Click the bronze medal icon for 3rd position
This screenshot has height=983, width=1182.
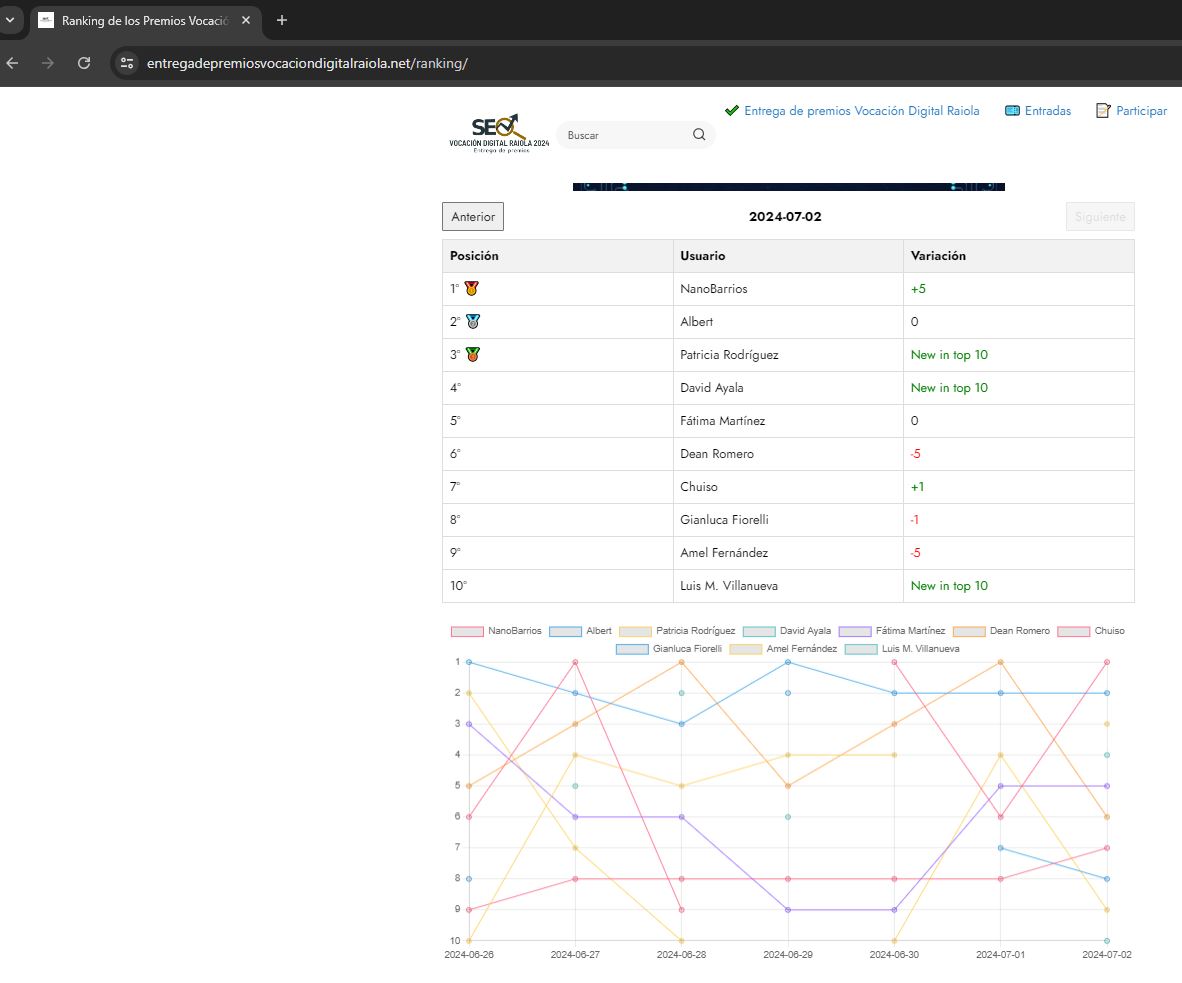[x=472, y=355]
